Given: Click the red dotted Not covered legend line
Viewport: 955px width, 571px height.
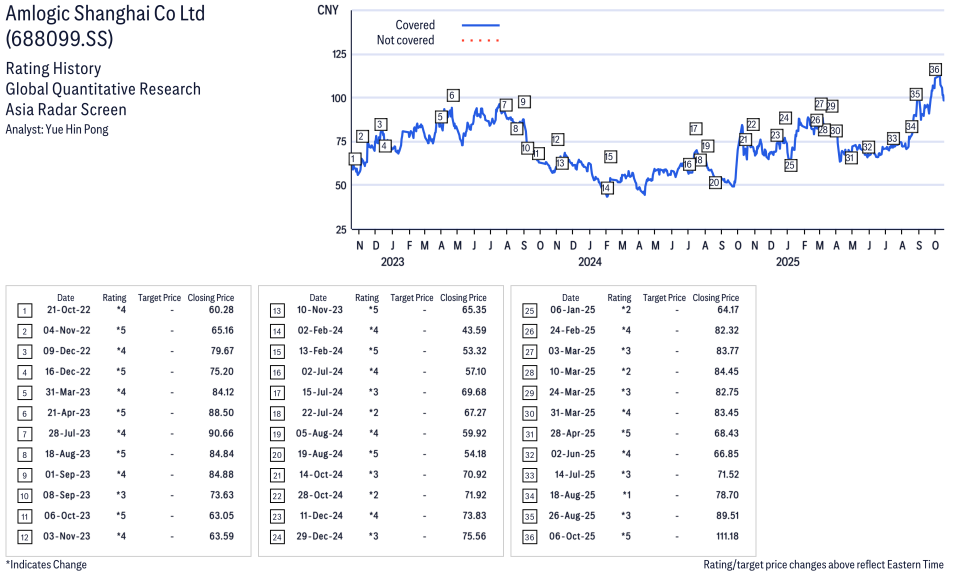Looking at the screenshot, I should tap(480, 41).
